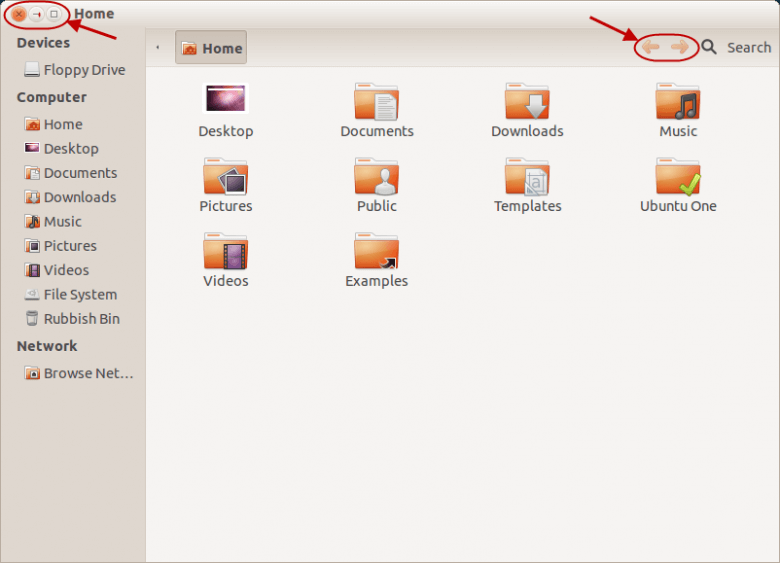Maximize the Home window
The image size is (780, 563).
[54, 14]
